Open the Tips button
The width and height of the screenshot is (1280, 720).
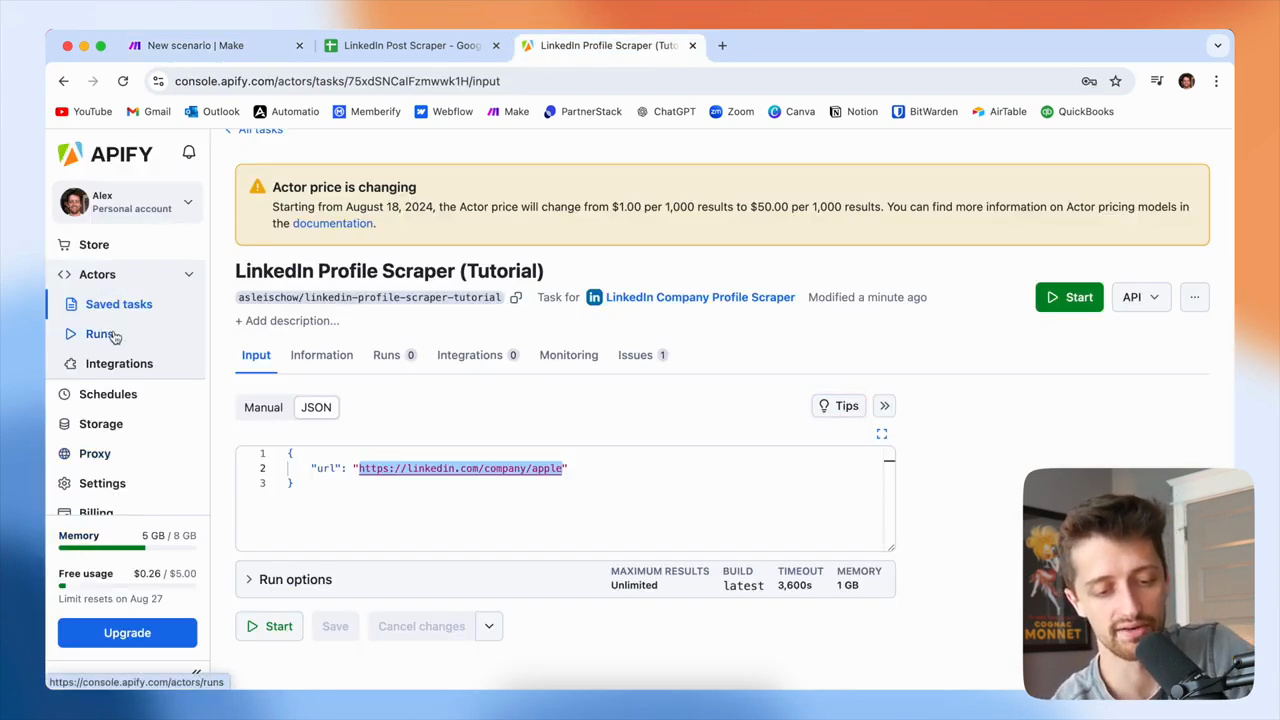pos(838,406)
